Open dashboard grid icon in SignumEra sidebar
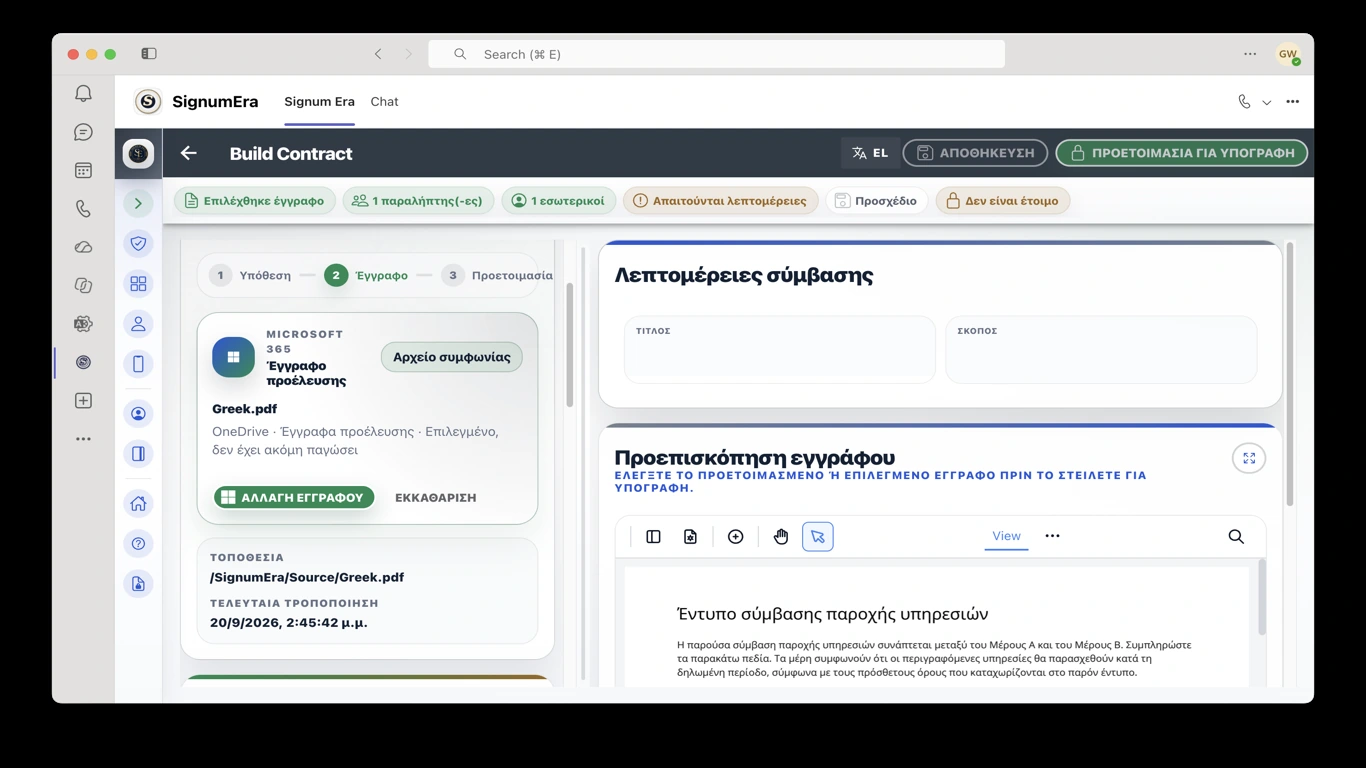The image size is (1366, 768). coord(138,284)
